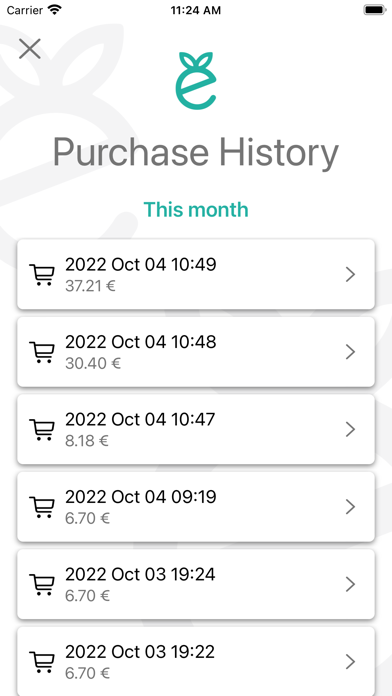Viewport: 392px width, 696px height.
Task: Tap the battery indicator in status bar
Action: (375, 10)
